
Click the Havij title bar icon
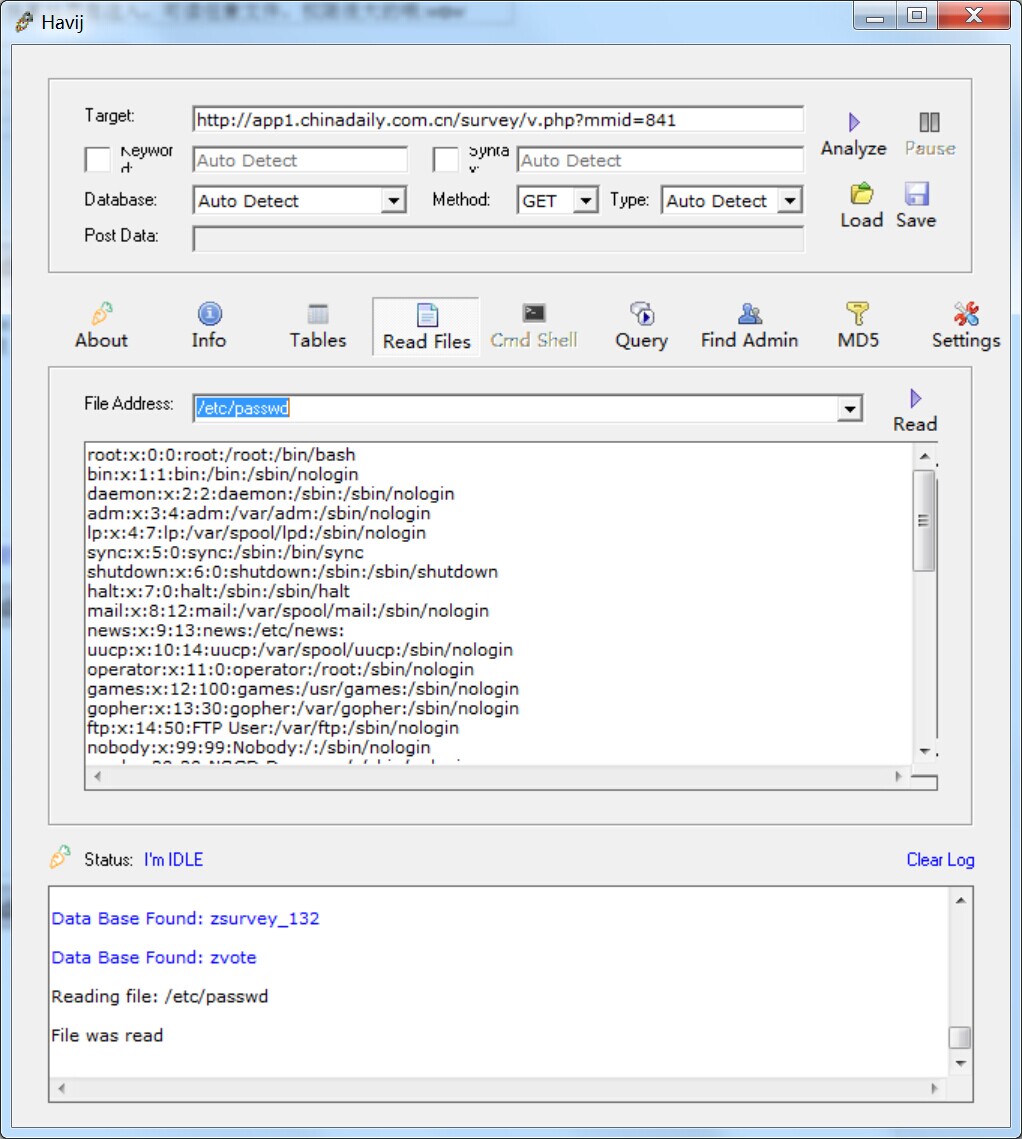pos(24,22)
